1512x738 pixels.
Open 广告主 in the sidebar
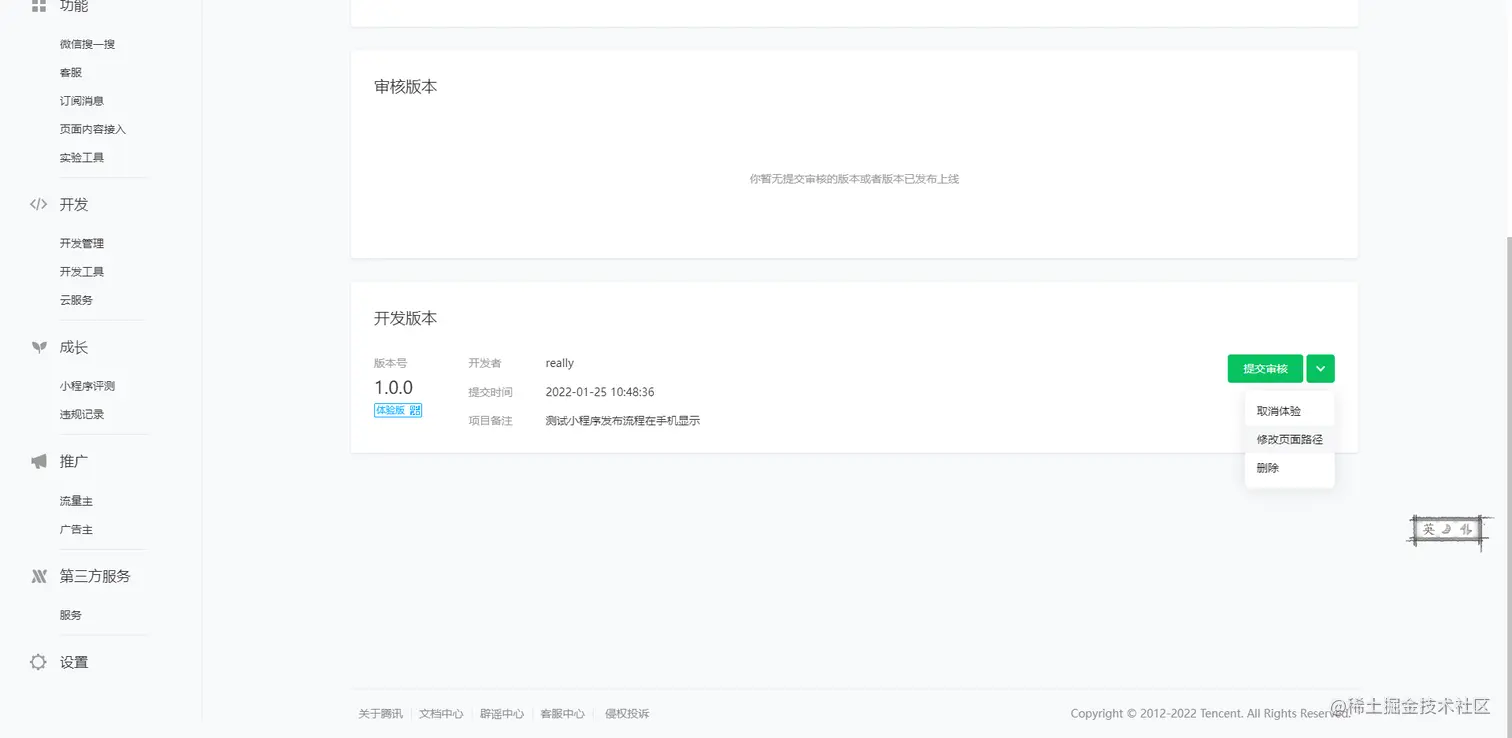coord(76,529)
